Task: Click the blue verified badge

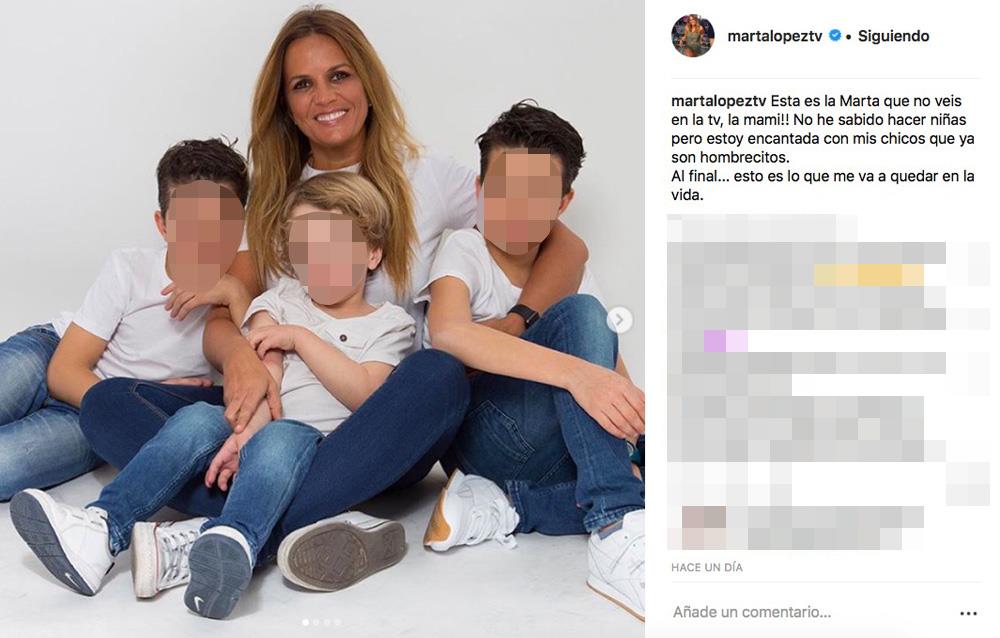Action: [x=834, y=36]
